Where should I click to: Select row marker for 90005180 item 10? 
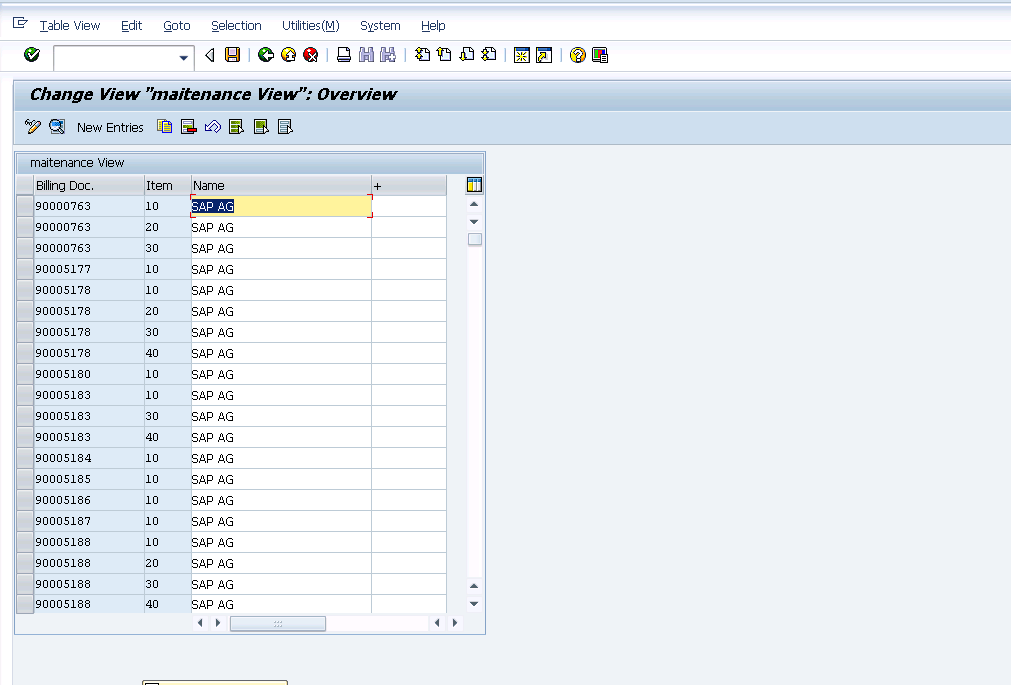point(25,374)
